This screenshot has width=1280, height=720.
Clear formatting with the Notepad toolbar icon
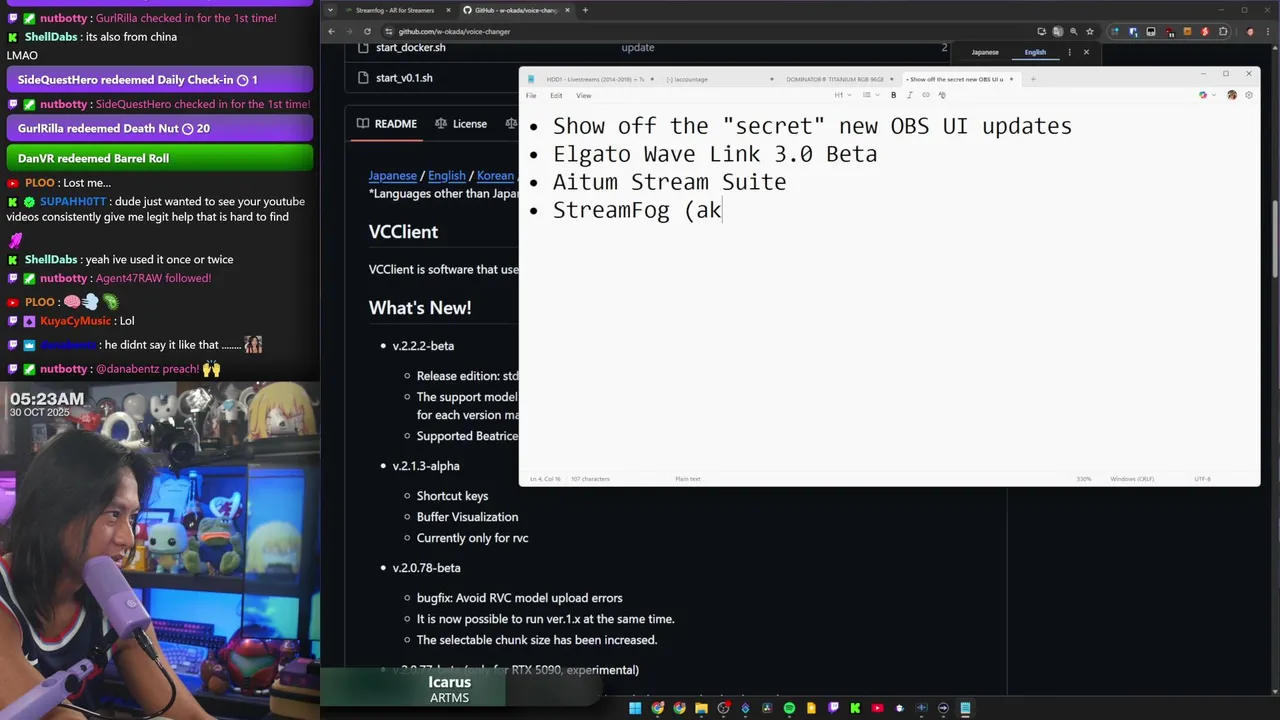(x=941, y=95)
